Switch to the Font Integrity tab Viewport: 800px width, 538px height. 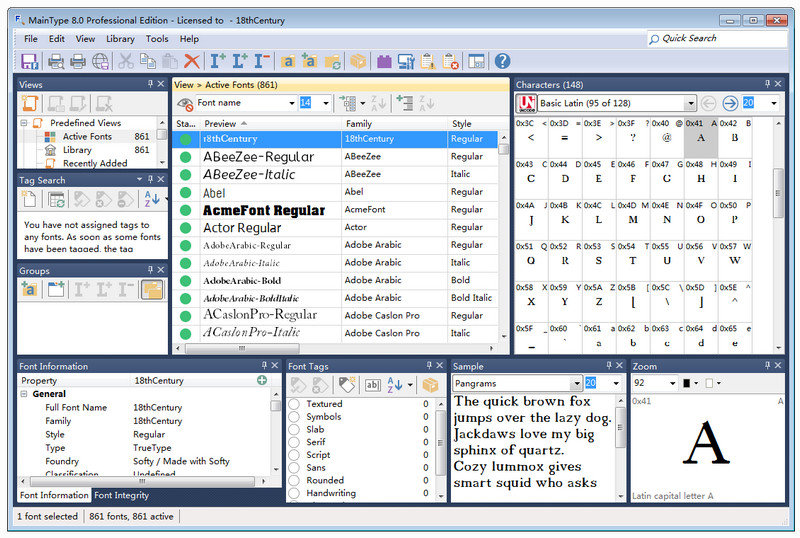(x=121, y=495)
